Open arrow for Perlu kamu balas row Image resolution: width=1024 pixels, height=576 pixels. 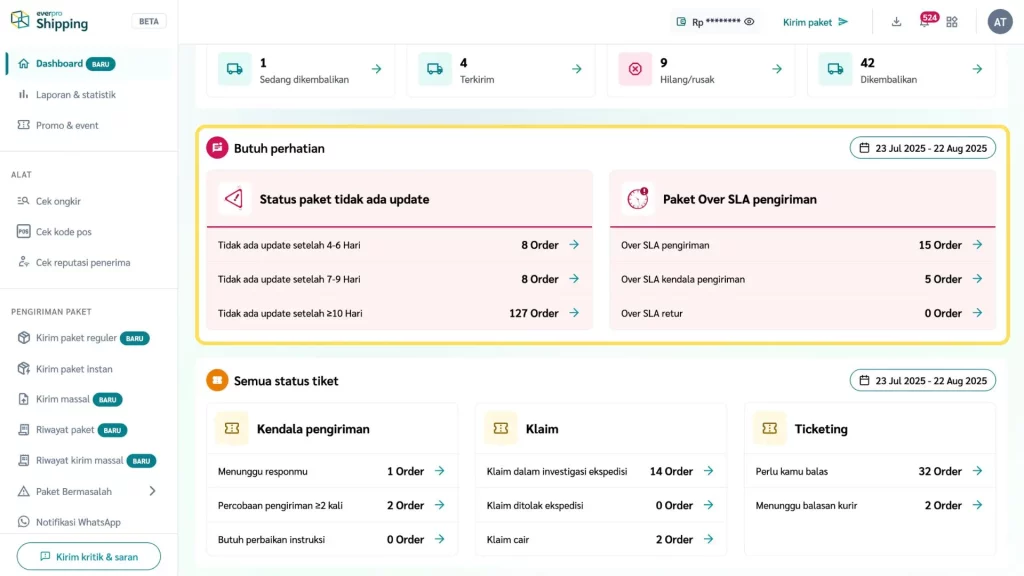(x=977, y=471)
